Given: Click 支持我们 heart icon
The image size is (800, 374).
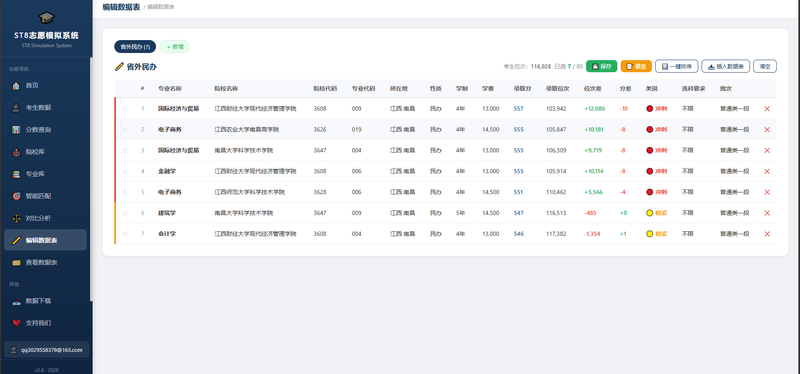Looking at the screenshot, I should coord(16,323).
